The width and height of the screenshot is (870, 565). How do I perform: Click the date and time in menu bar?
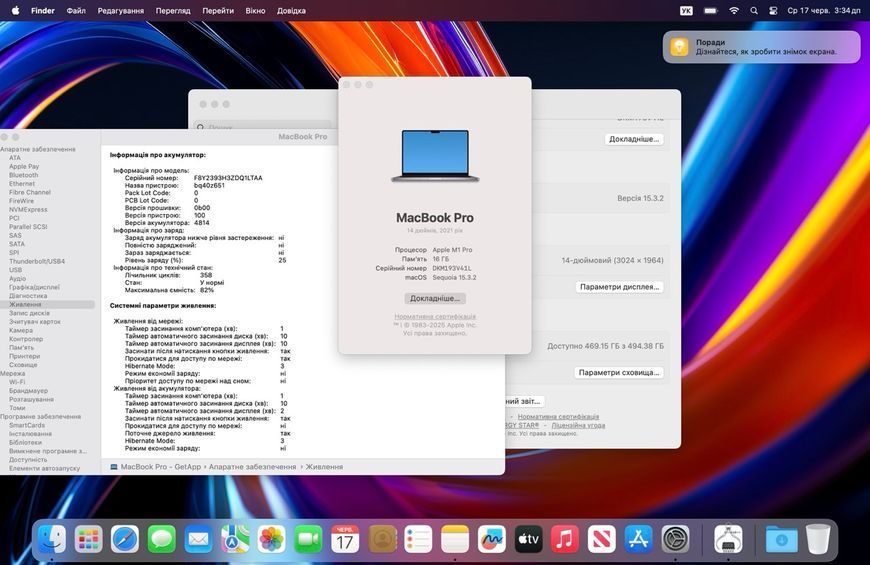[824, 10]
